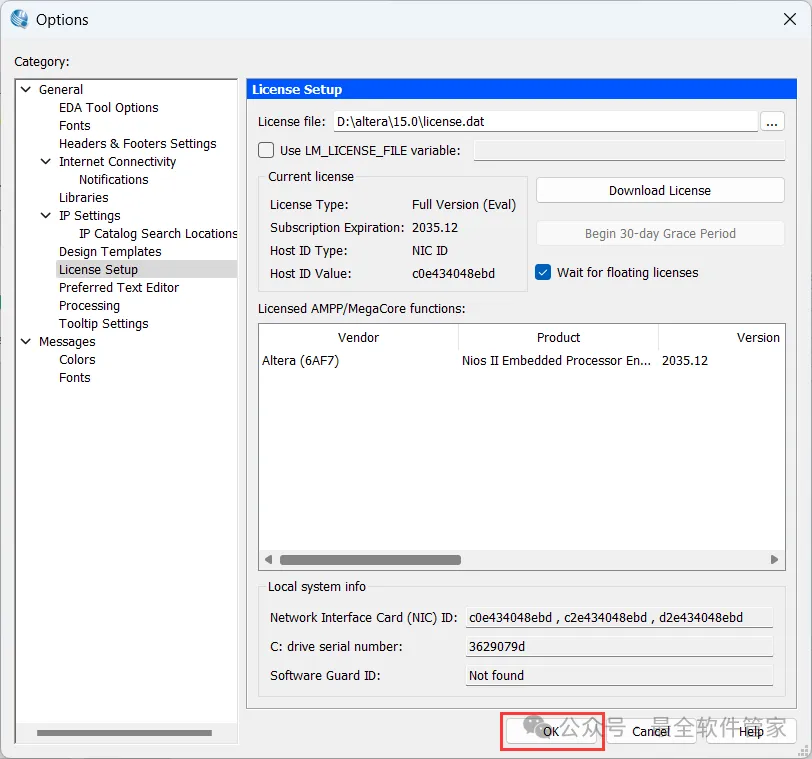Select Processing category

[x=90, y=305]
